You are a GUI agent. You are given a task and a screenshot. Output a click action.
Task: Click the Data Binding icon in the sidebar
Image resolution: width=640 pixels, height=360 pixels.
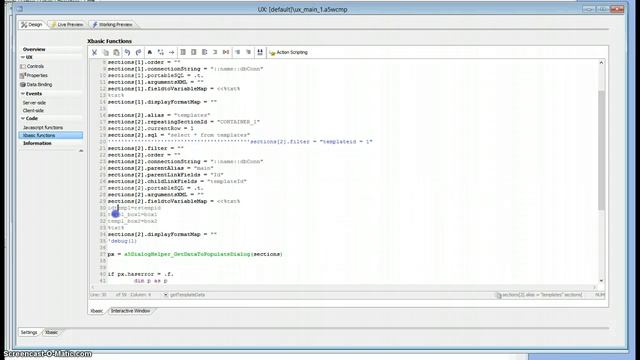[23, 84]
